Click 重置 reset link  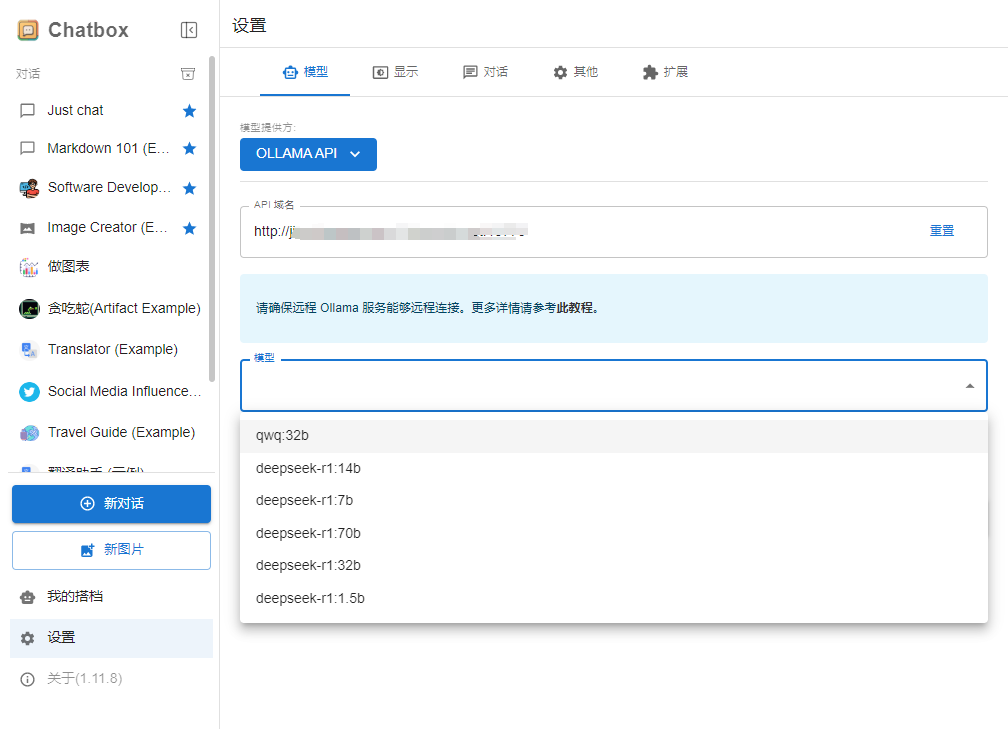coord(942,231)
